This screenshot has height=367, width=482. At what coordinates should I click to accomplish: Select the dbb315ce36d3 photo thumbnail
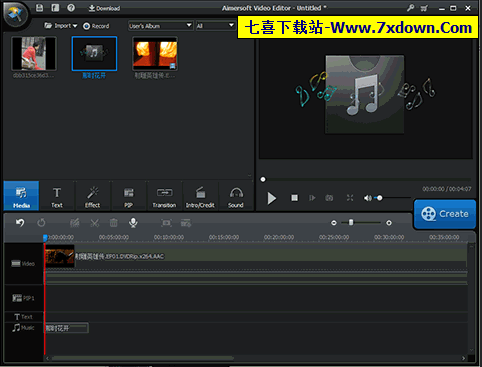click(x=34, y=54)
